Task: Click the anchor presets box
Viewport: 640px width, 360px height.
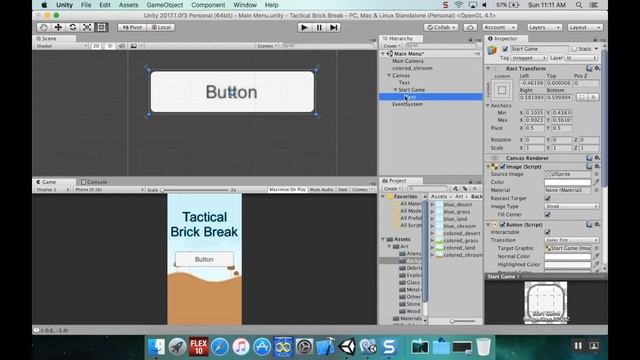Action: [x=502, y=90]
